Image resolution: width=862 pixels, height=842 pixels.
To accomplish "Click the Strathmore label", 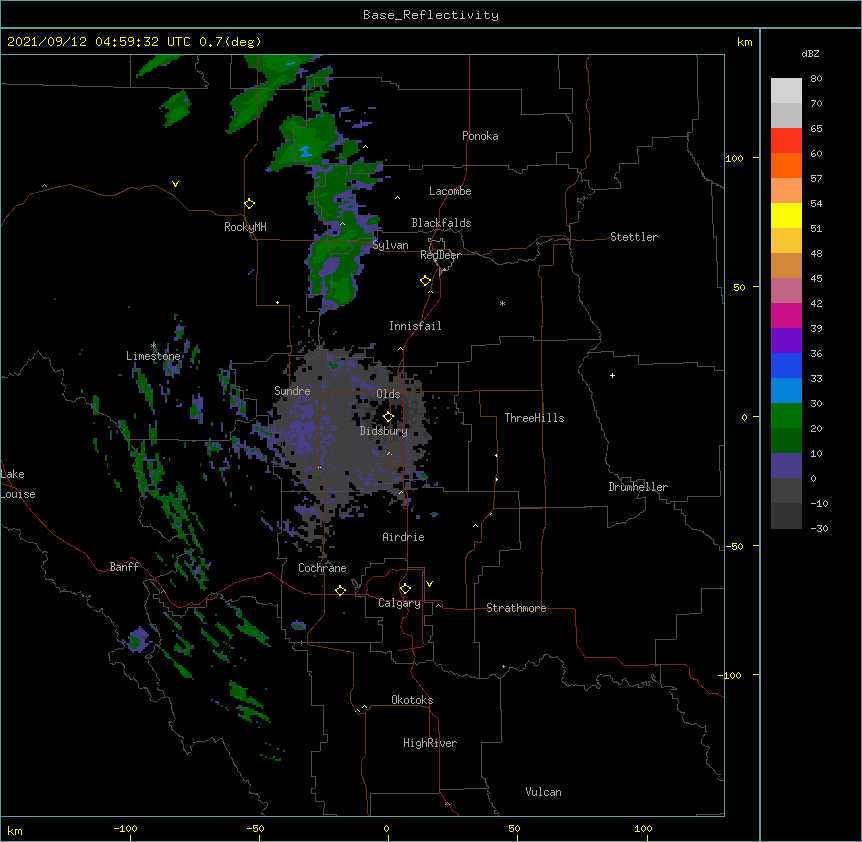I will pos(516,608).
